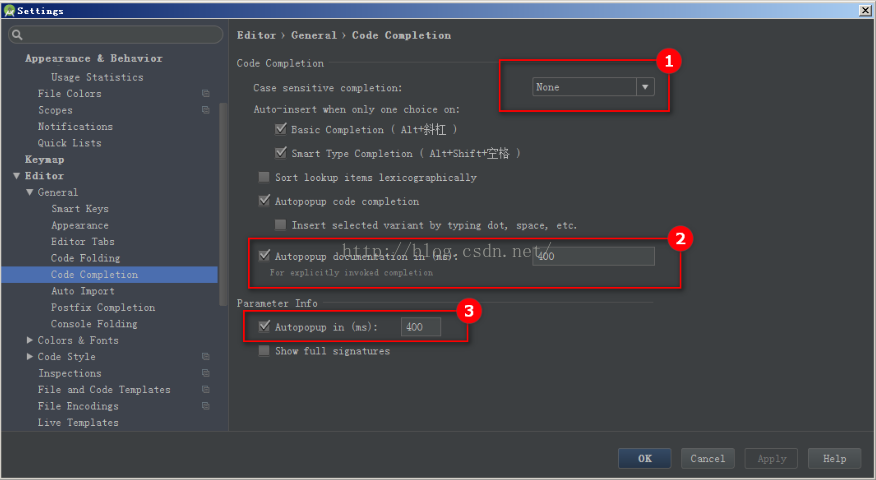Click the project-level icon beside Code Style

[x=205, y=357]
